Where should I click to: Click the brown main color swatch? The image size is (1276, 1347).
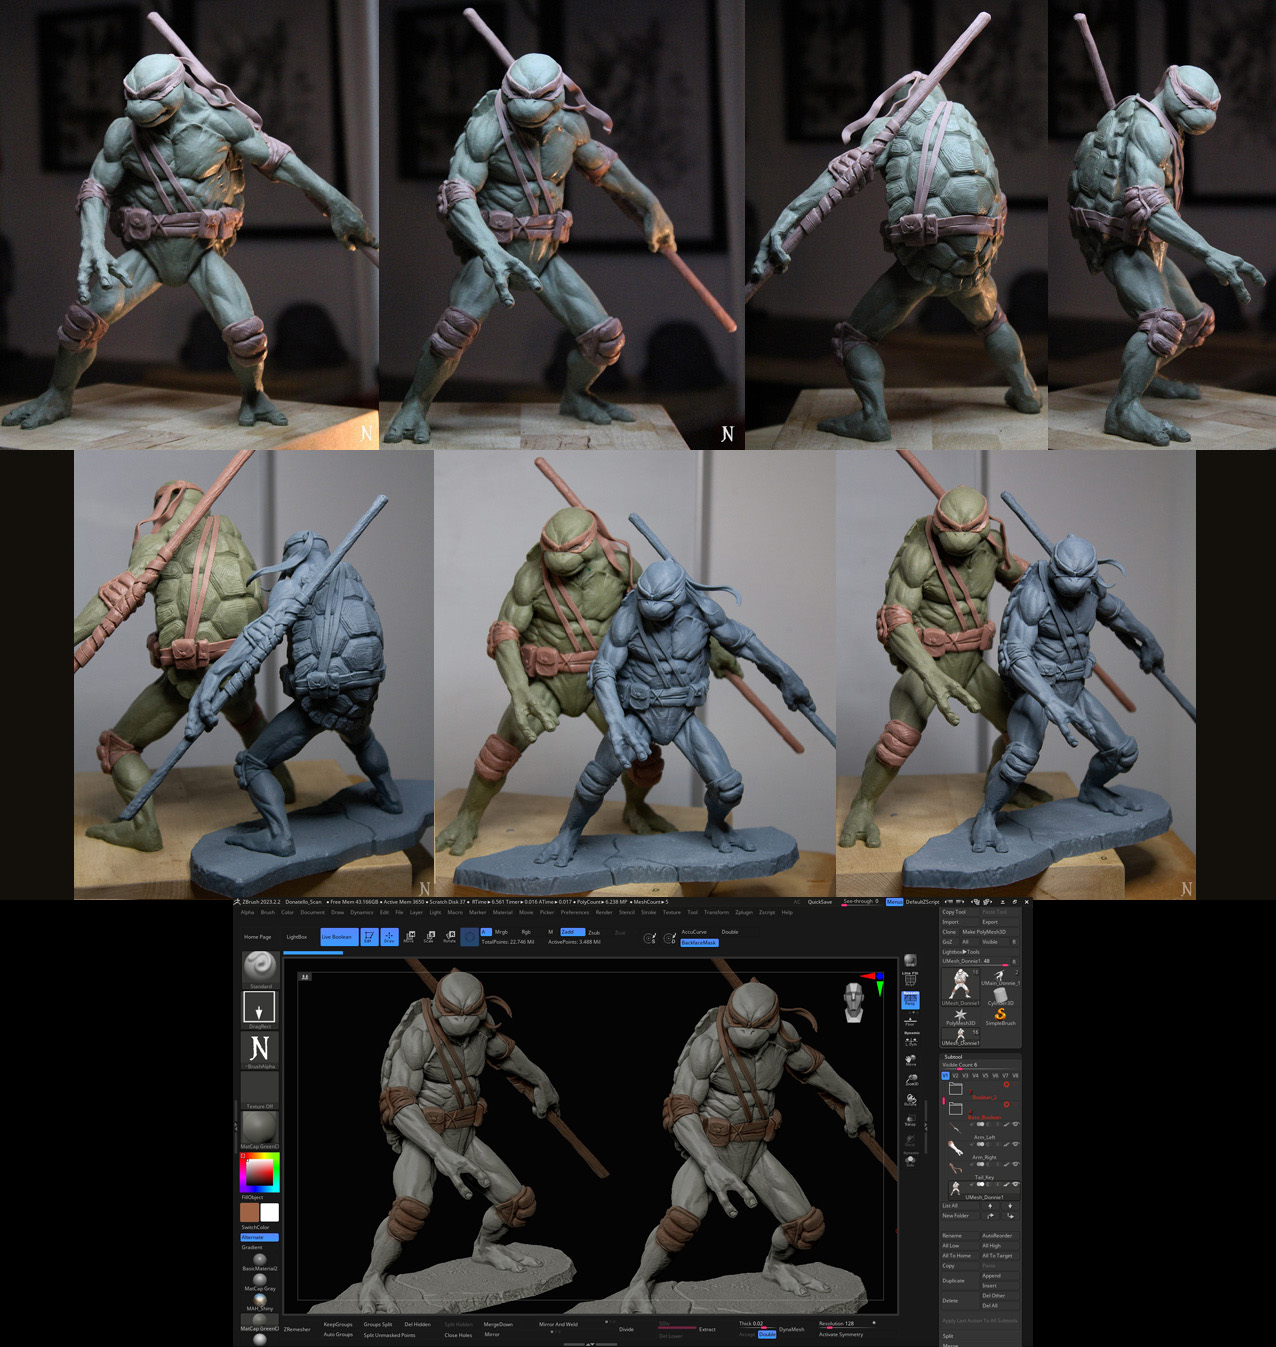click(250, 1212)
